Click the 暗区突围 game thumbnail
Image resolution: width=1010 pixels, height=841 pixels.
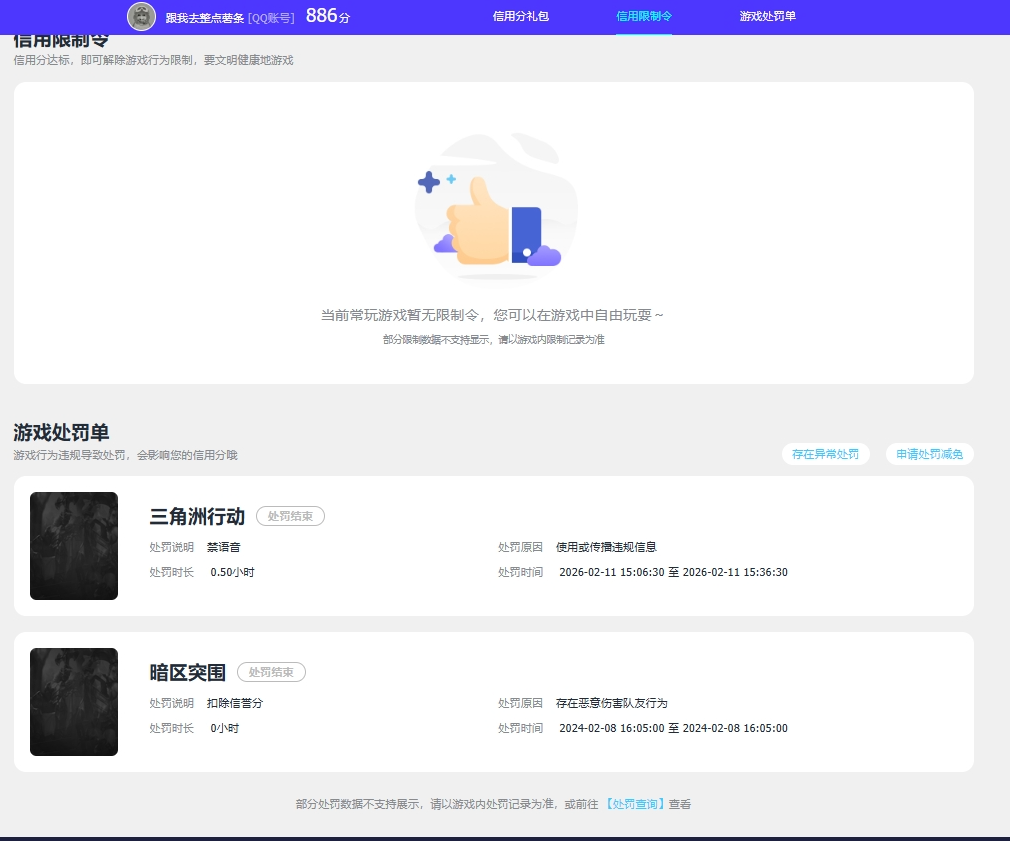click(x=74, y=701)
